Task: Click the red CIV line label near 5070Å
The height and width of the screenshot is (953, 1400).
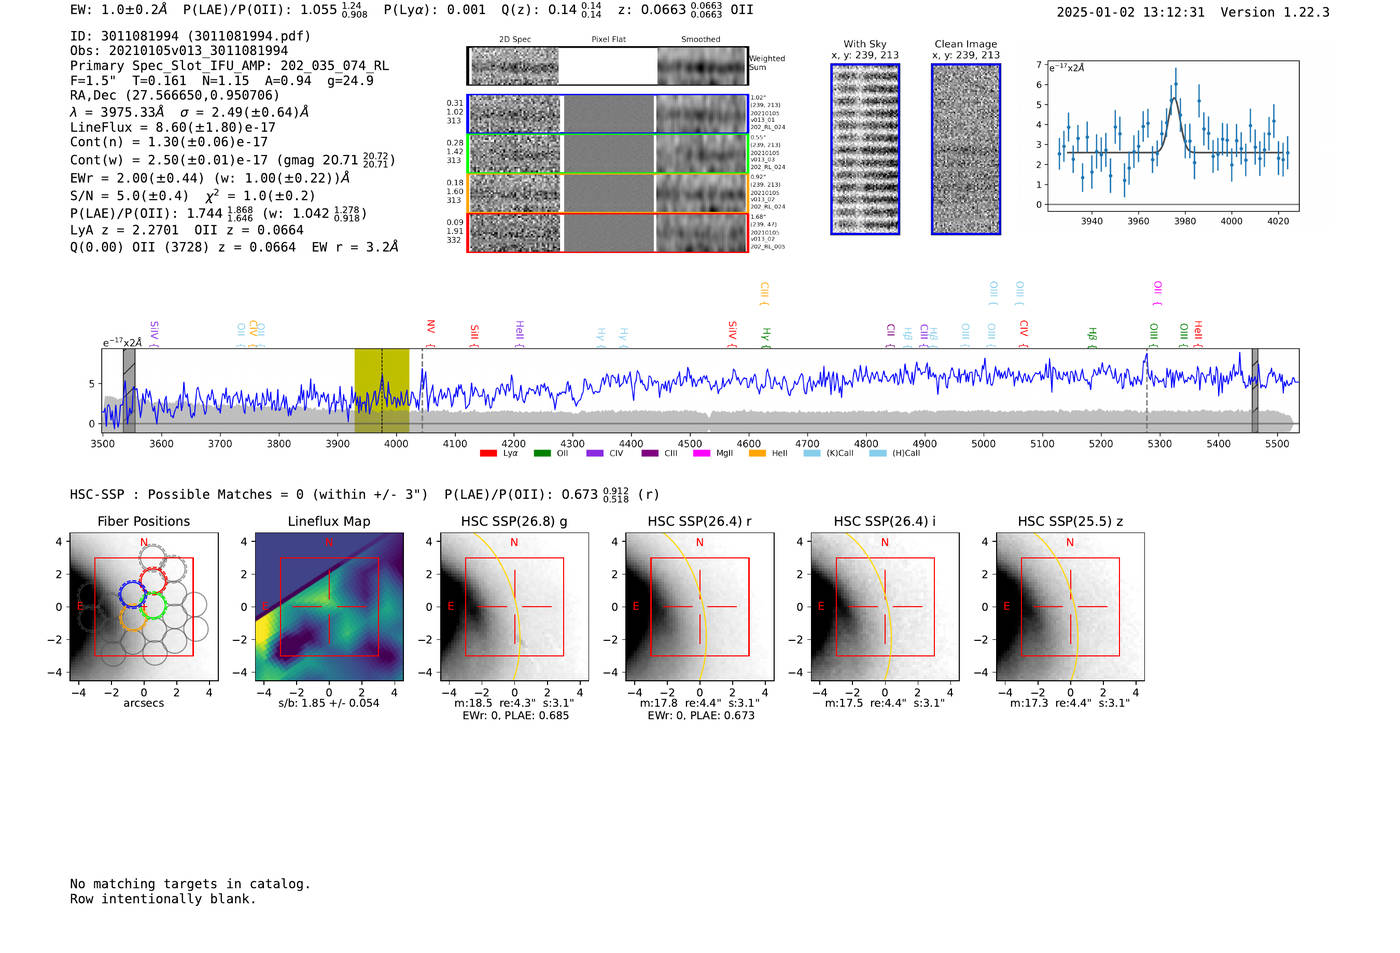Action: (1023, 334)
